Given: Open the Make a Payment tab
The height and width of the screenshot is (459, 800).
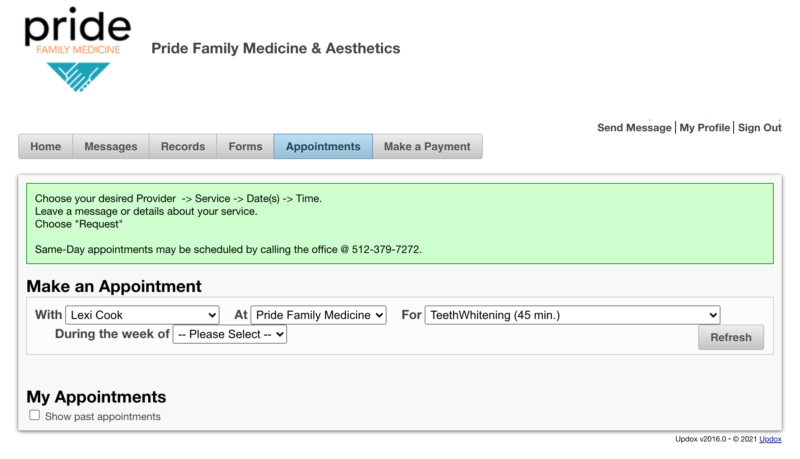Looking at the screenshot, I should (427, 146).
